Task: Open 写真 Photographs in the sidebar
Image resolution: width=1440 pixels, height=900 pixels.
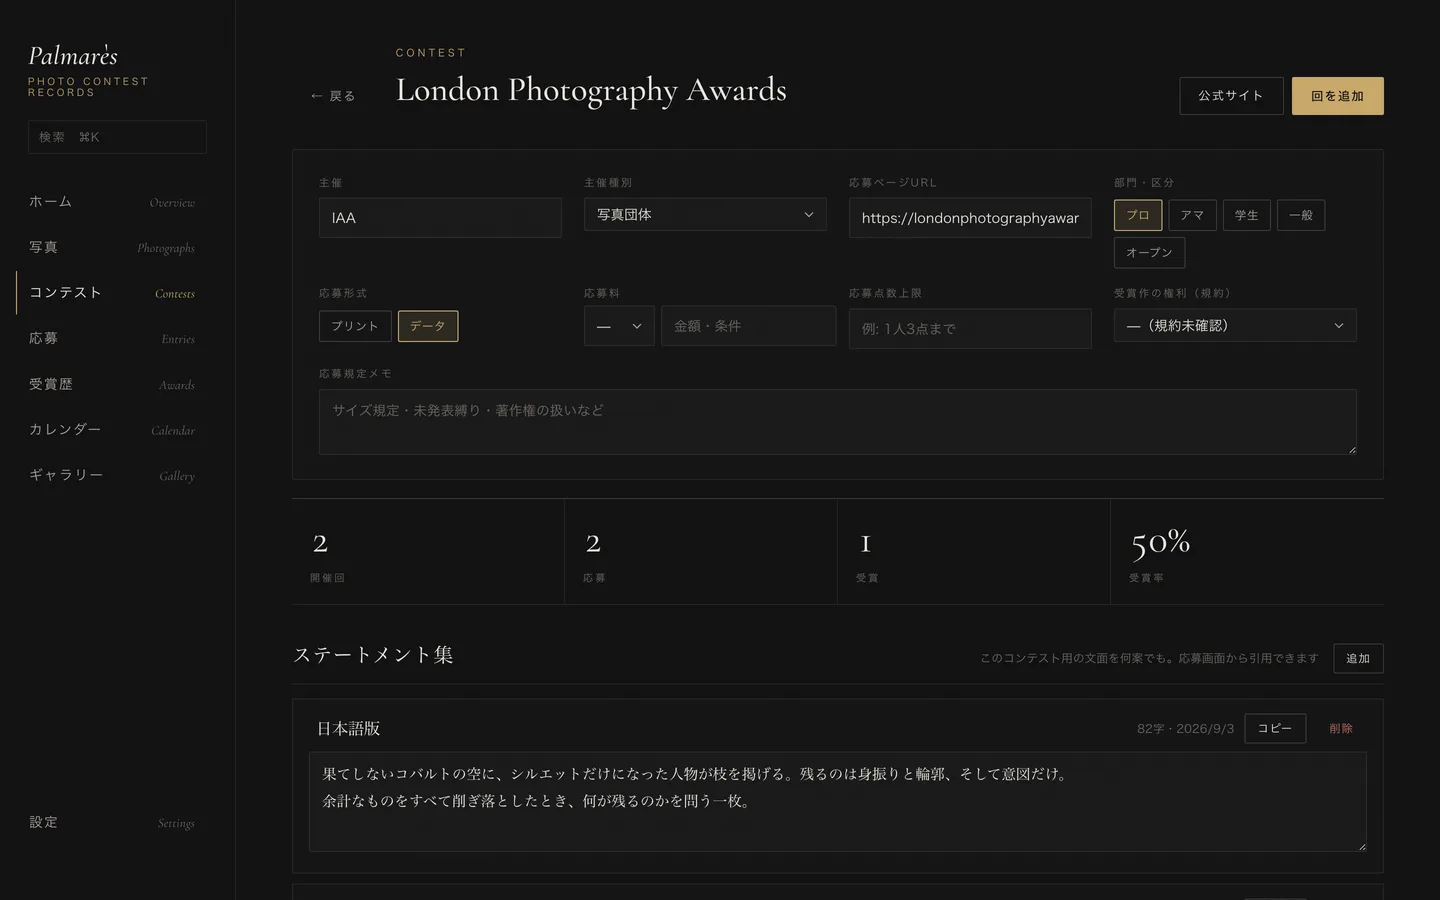Action: point(112,247)
